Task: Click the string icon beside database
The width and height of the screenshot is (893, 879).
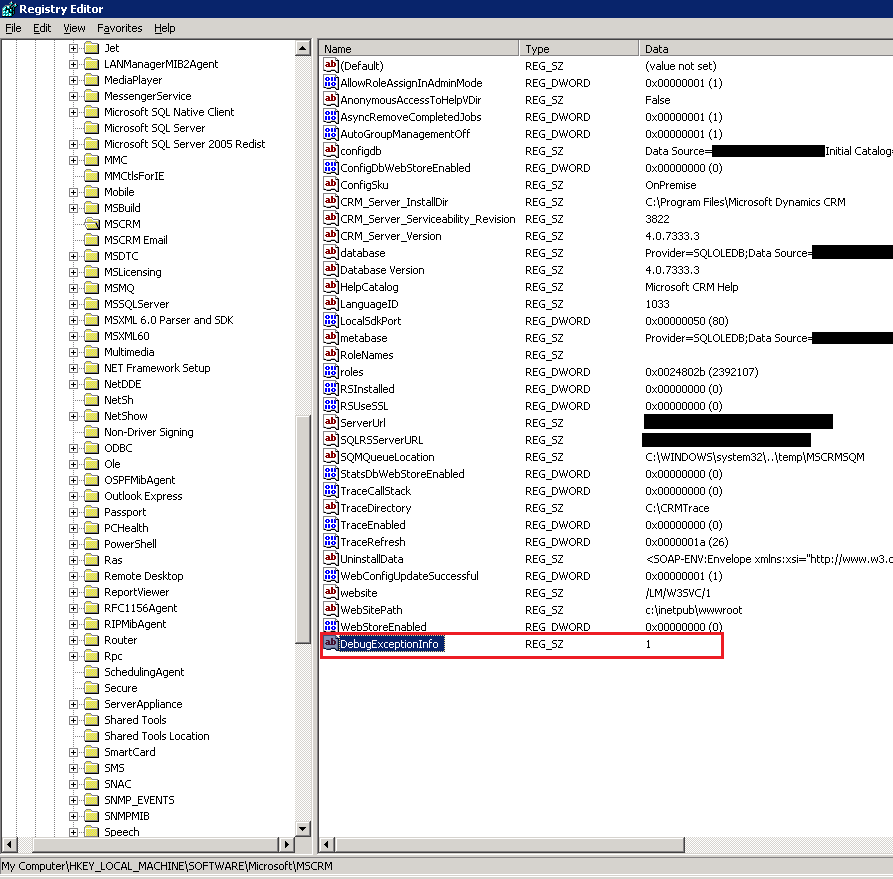Action: [x=330, y=252]
